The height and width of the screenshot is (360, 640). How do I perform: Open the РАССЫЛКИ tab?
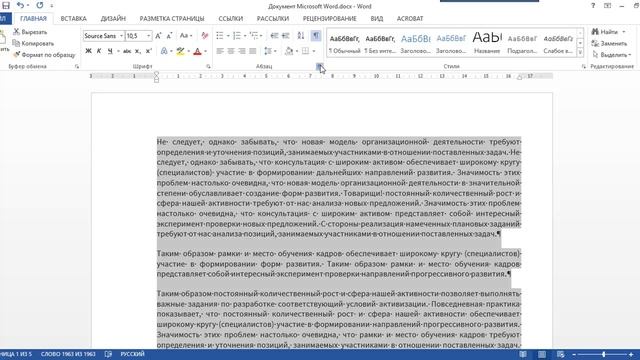pyautogui.click(x=273, y=18)
